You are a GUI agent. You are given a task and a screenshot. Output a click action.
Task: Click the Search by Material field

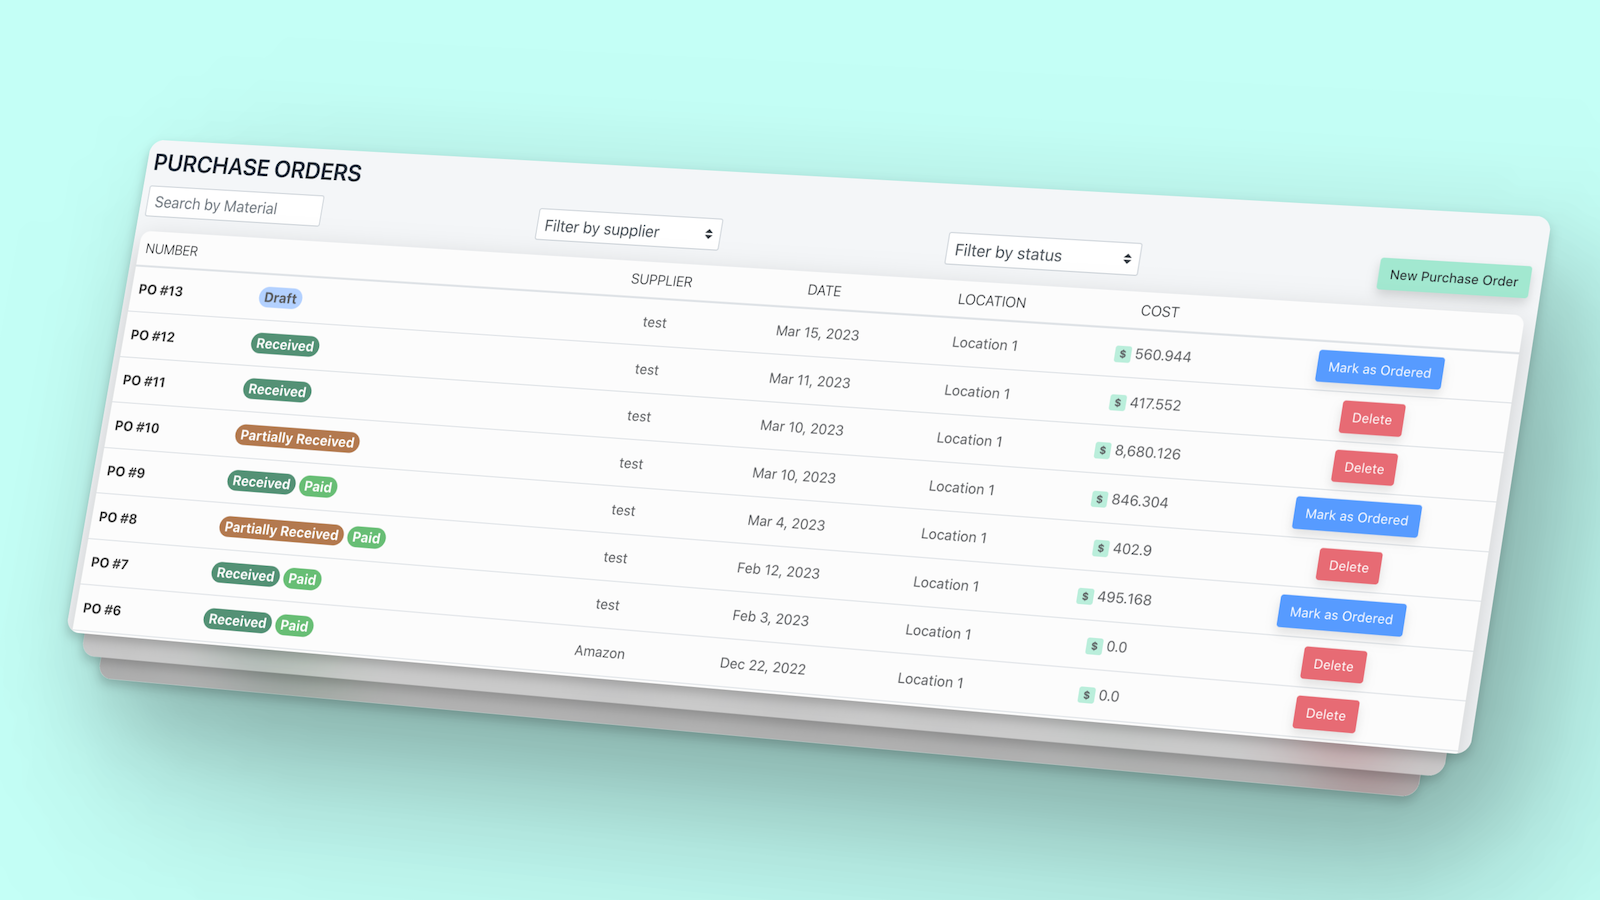[233, 207]
